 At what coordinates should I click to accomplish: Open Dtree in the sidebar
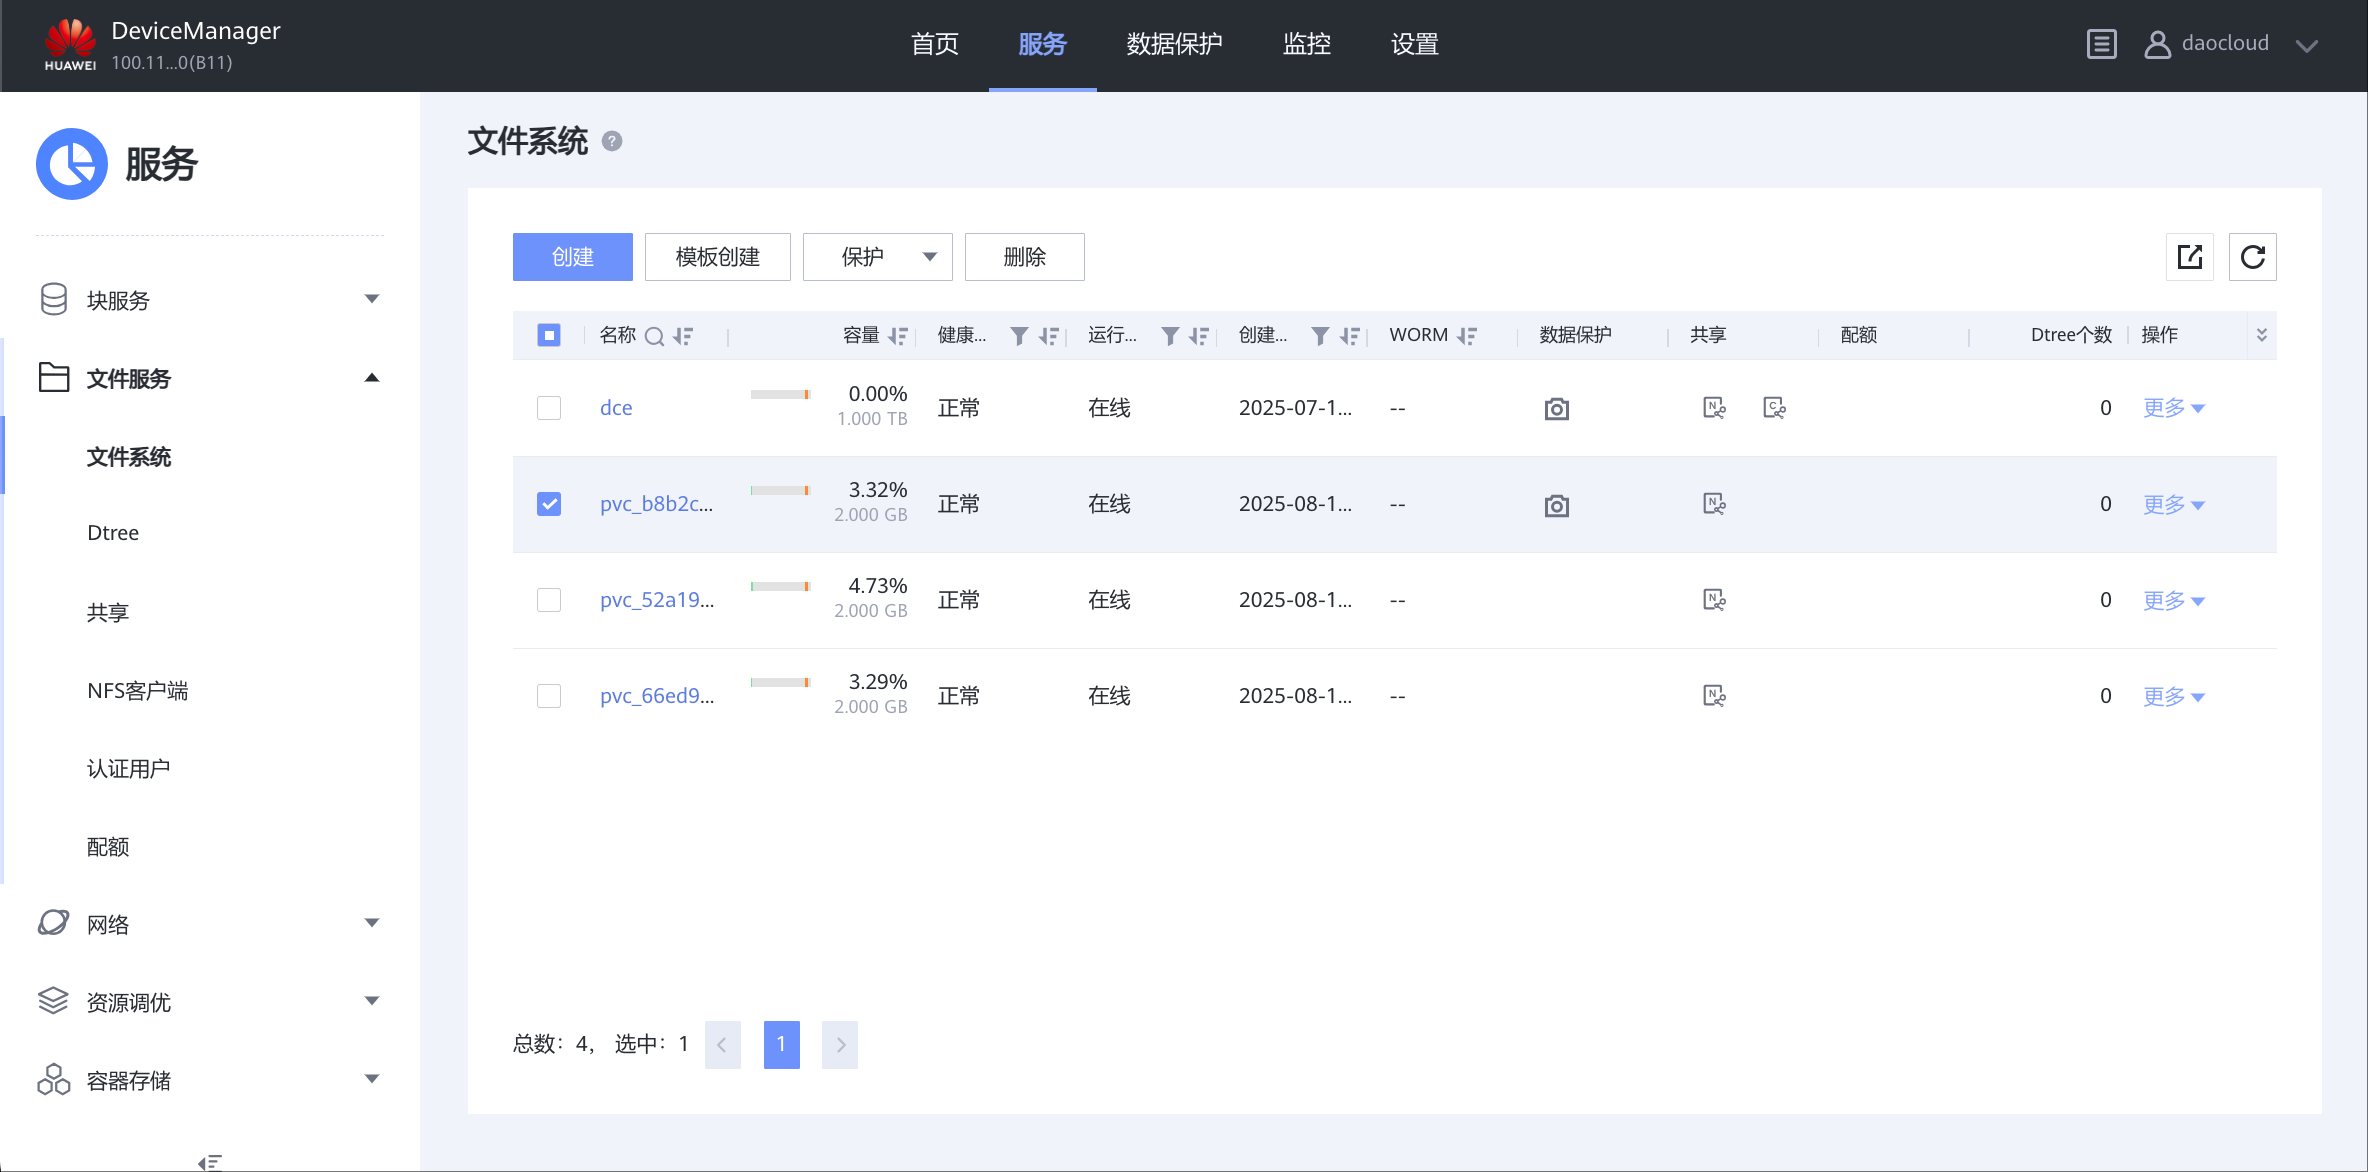click(x=113, y=533)
